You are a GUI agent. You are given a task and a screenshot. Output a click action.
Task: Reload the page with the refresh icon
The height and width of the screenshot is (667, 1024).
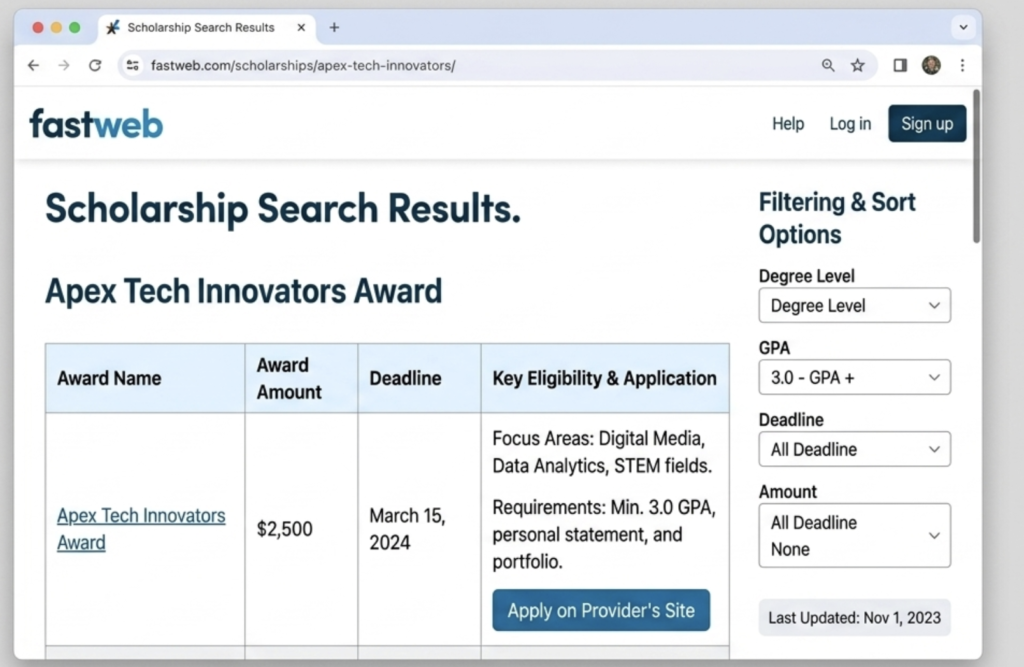[95, 65]
